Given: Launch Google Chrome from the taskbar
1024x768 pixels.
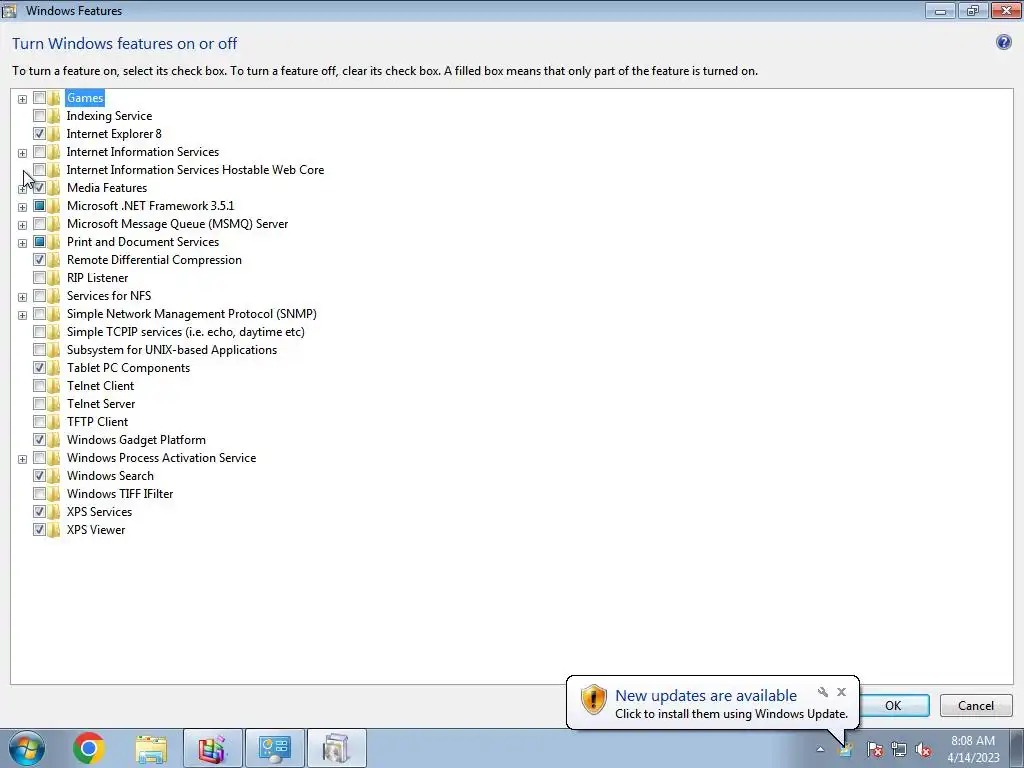Looking at the screenshot, I should tap(89, 748).
